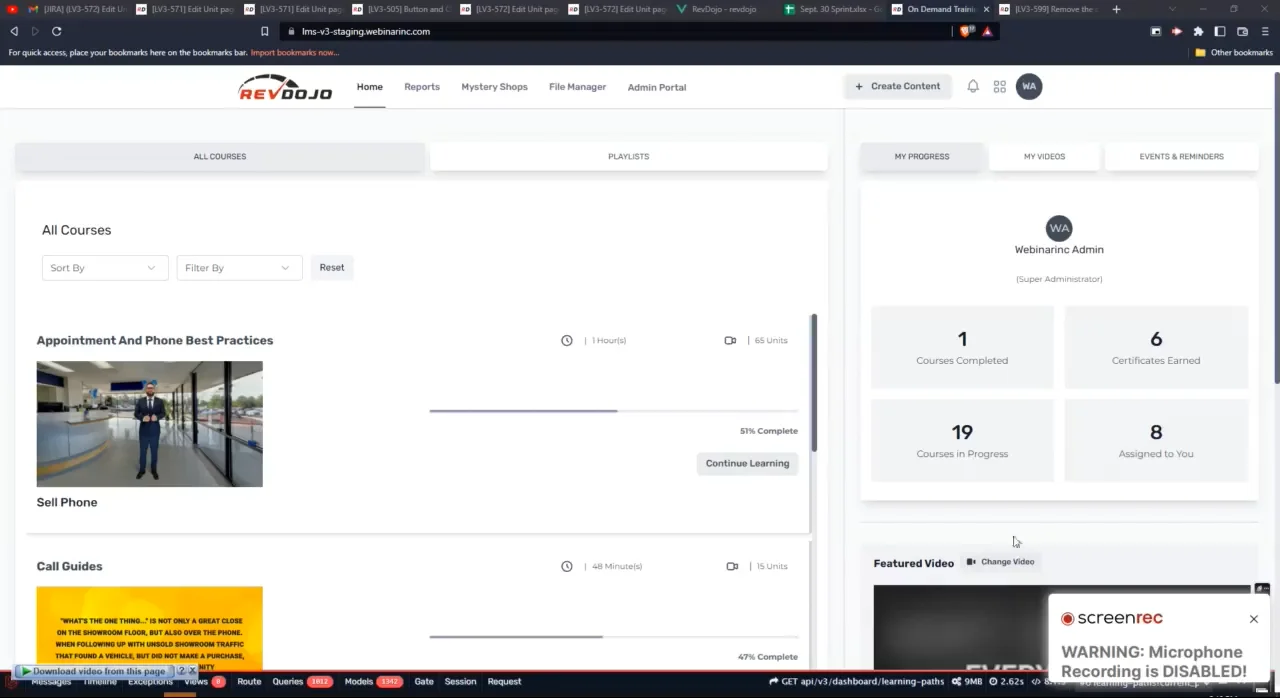Go to the Home nav item
The image size is (1280, 698).
click(x=370, y=87)
